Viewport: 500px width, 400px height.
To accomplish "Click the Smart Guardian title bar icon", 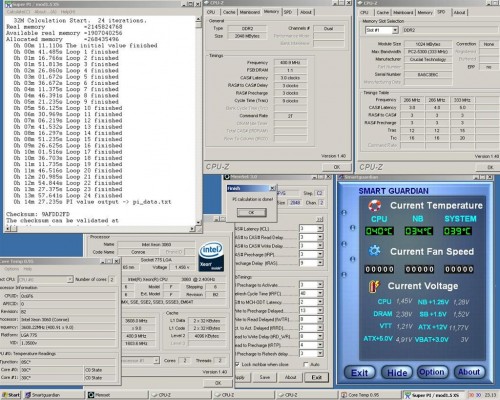I will coord(341,177).
